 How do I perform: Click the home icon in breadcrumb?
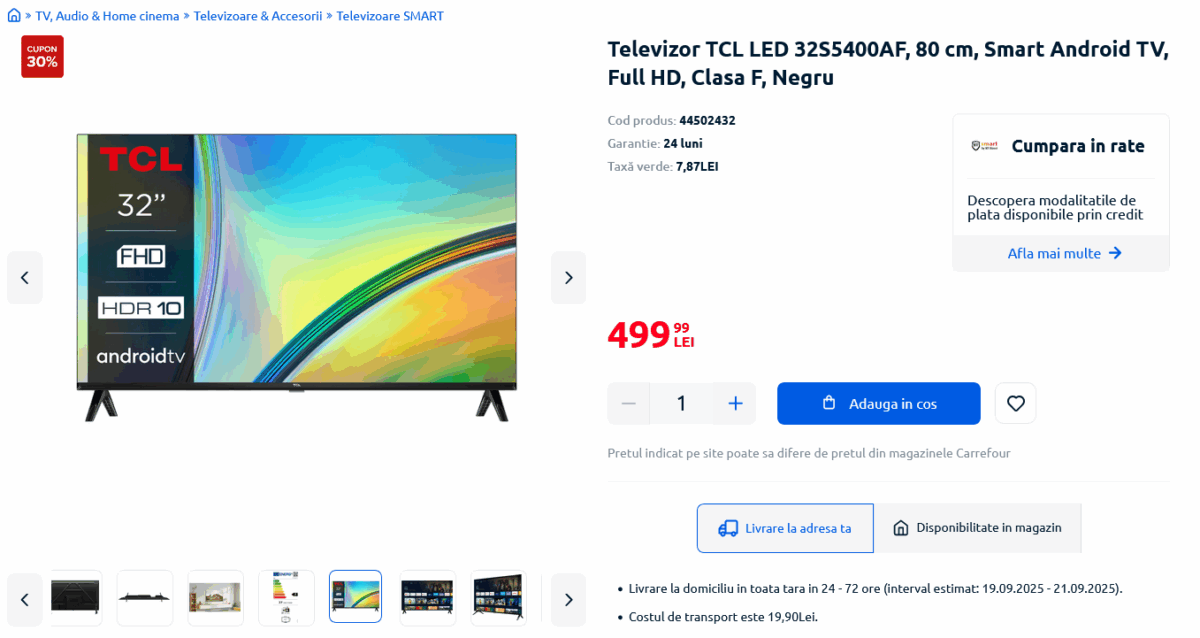coord(14,16)
